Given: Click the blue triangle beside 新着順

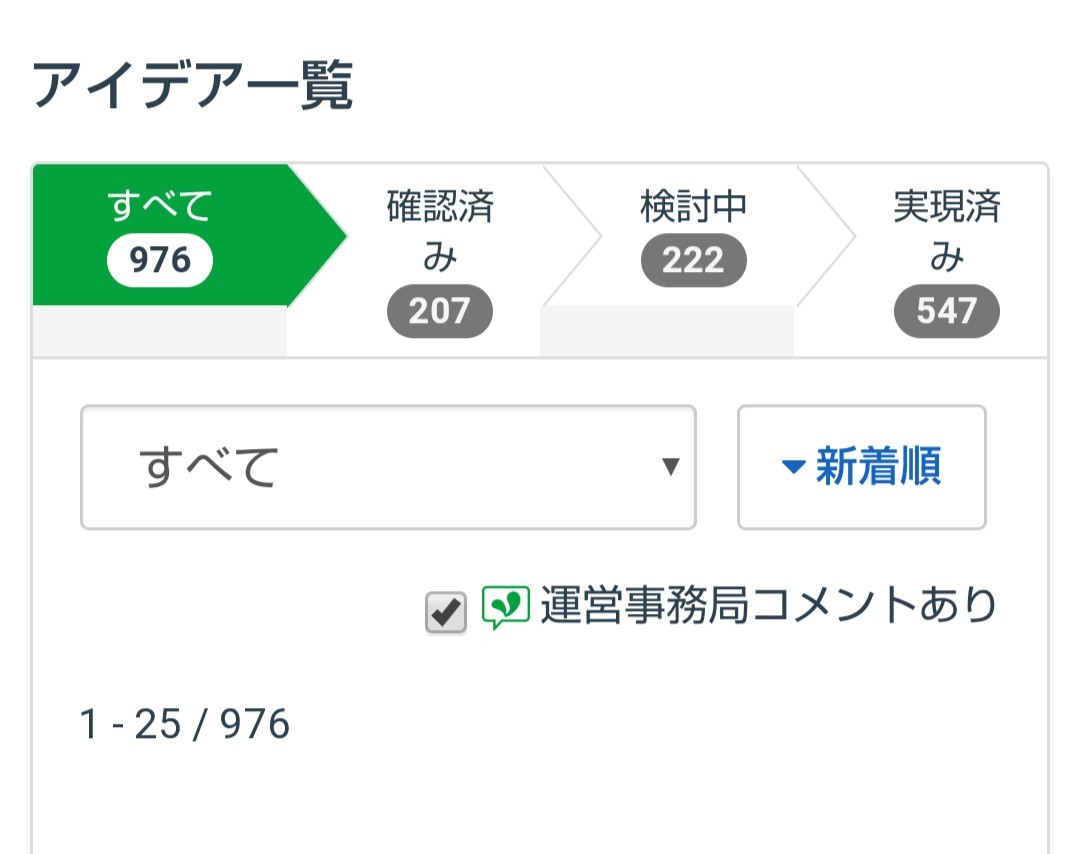Looking at the screenshot, I should [794, 467].
